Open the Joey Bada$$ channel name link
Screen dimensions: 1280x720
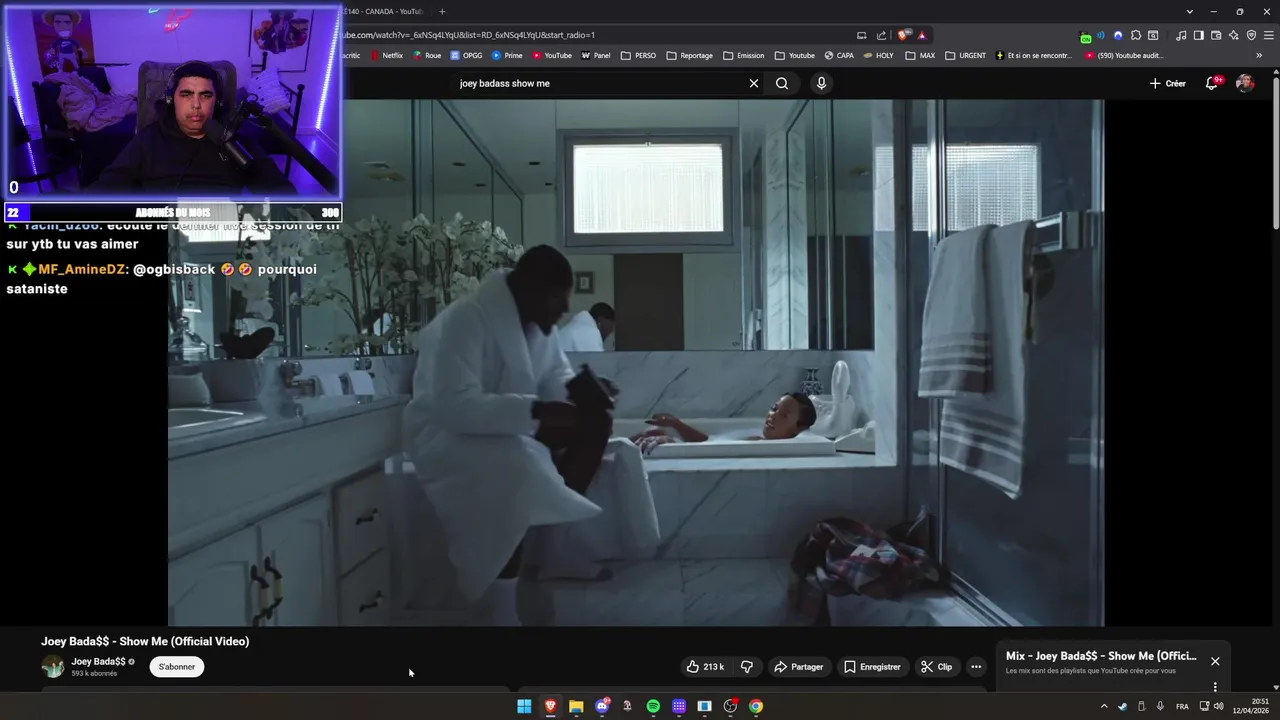98,661
